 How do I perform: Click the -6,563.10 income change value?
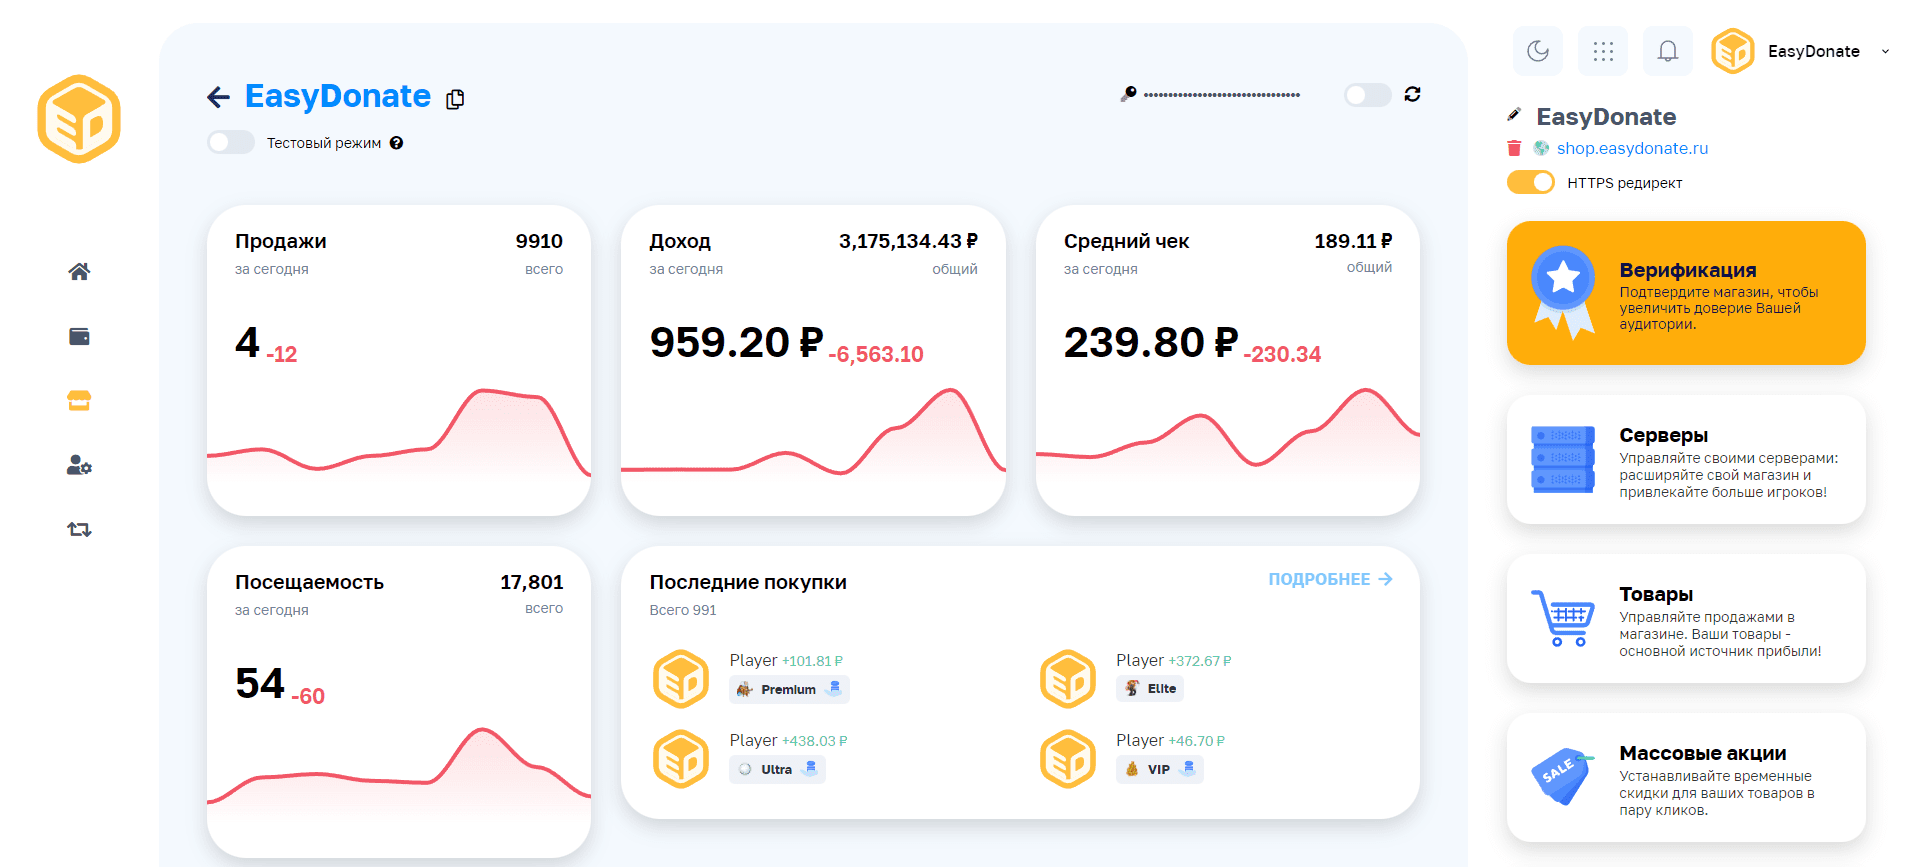click(x=876, y=354)
